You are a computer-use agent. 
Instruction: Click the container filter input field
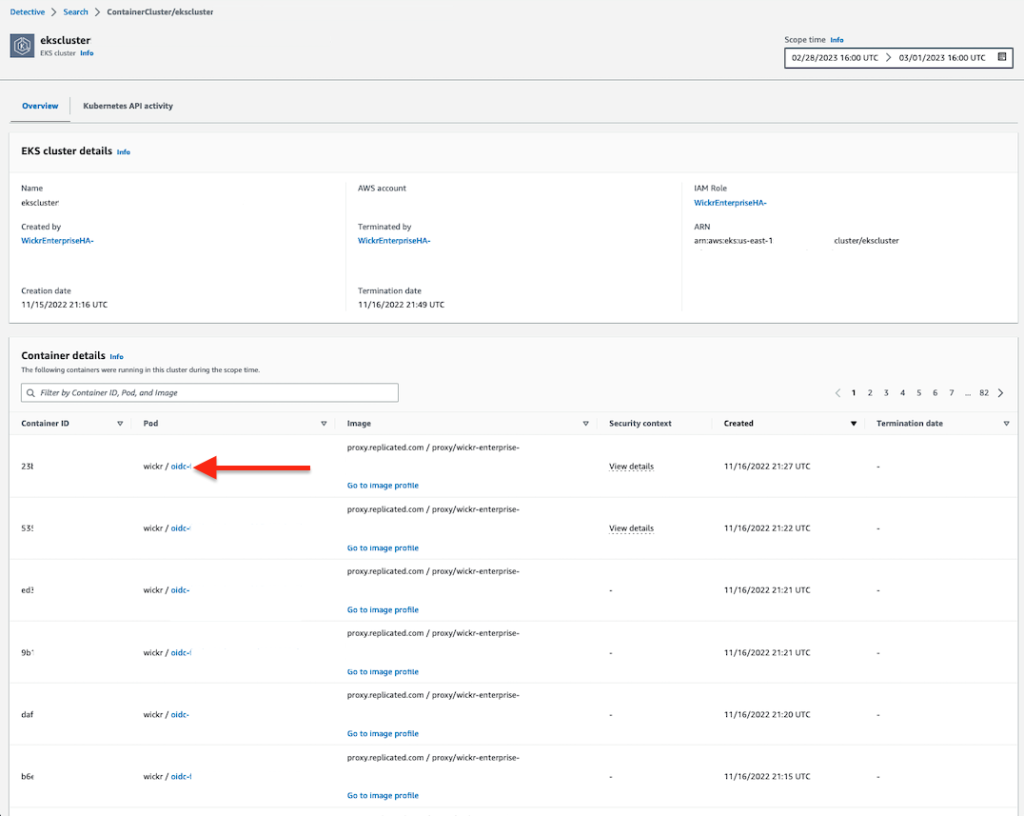click(210, 392)
